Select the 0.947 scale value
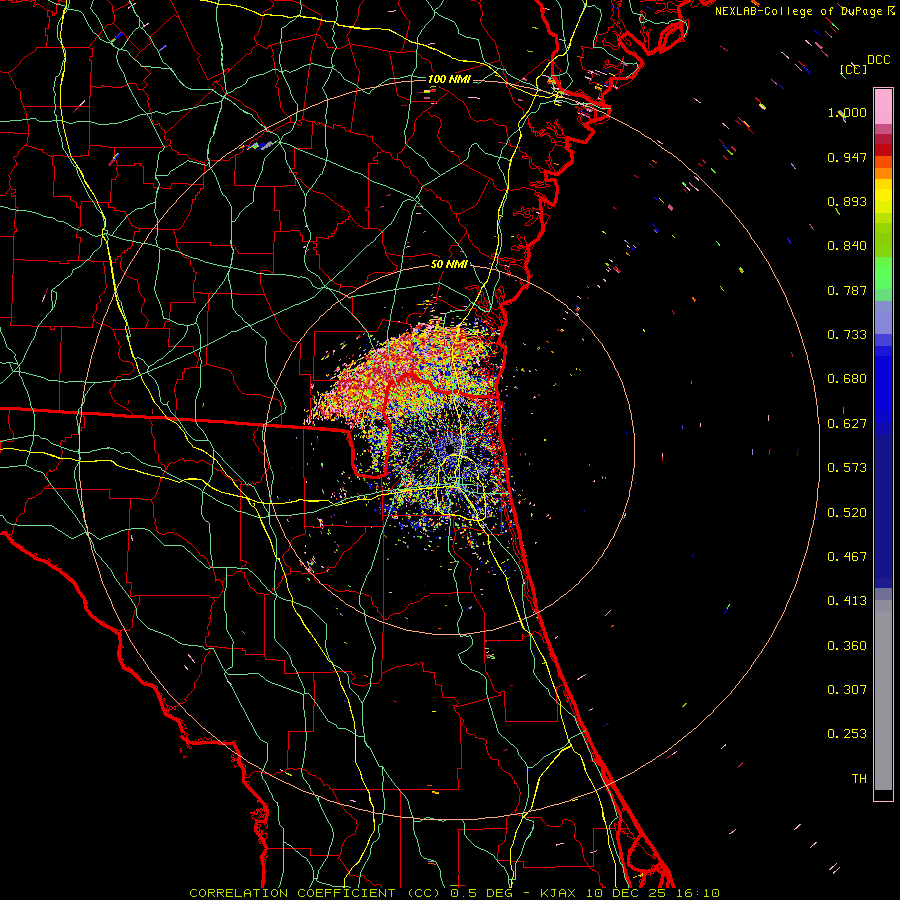Image resolution: width=900 pixels, height=900 pixels. (847, 157)
